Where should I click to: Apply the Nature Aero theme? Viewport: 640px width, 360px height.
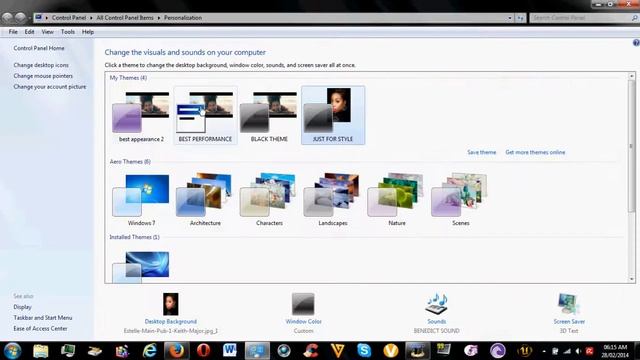pos(397,200)
